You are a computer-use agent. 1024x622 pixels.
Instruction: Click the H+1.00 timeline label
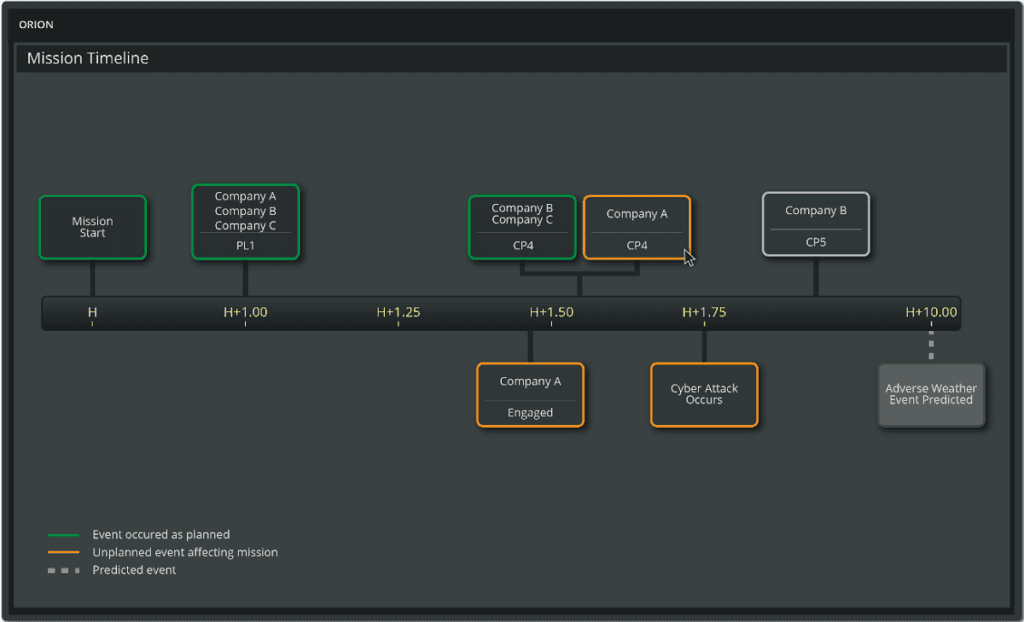[x=246, y=312]
